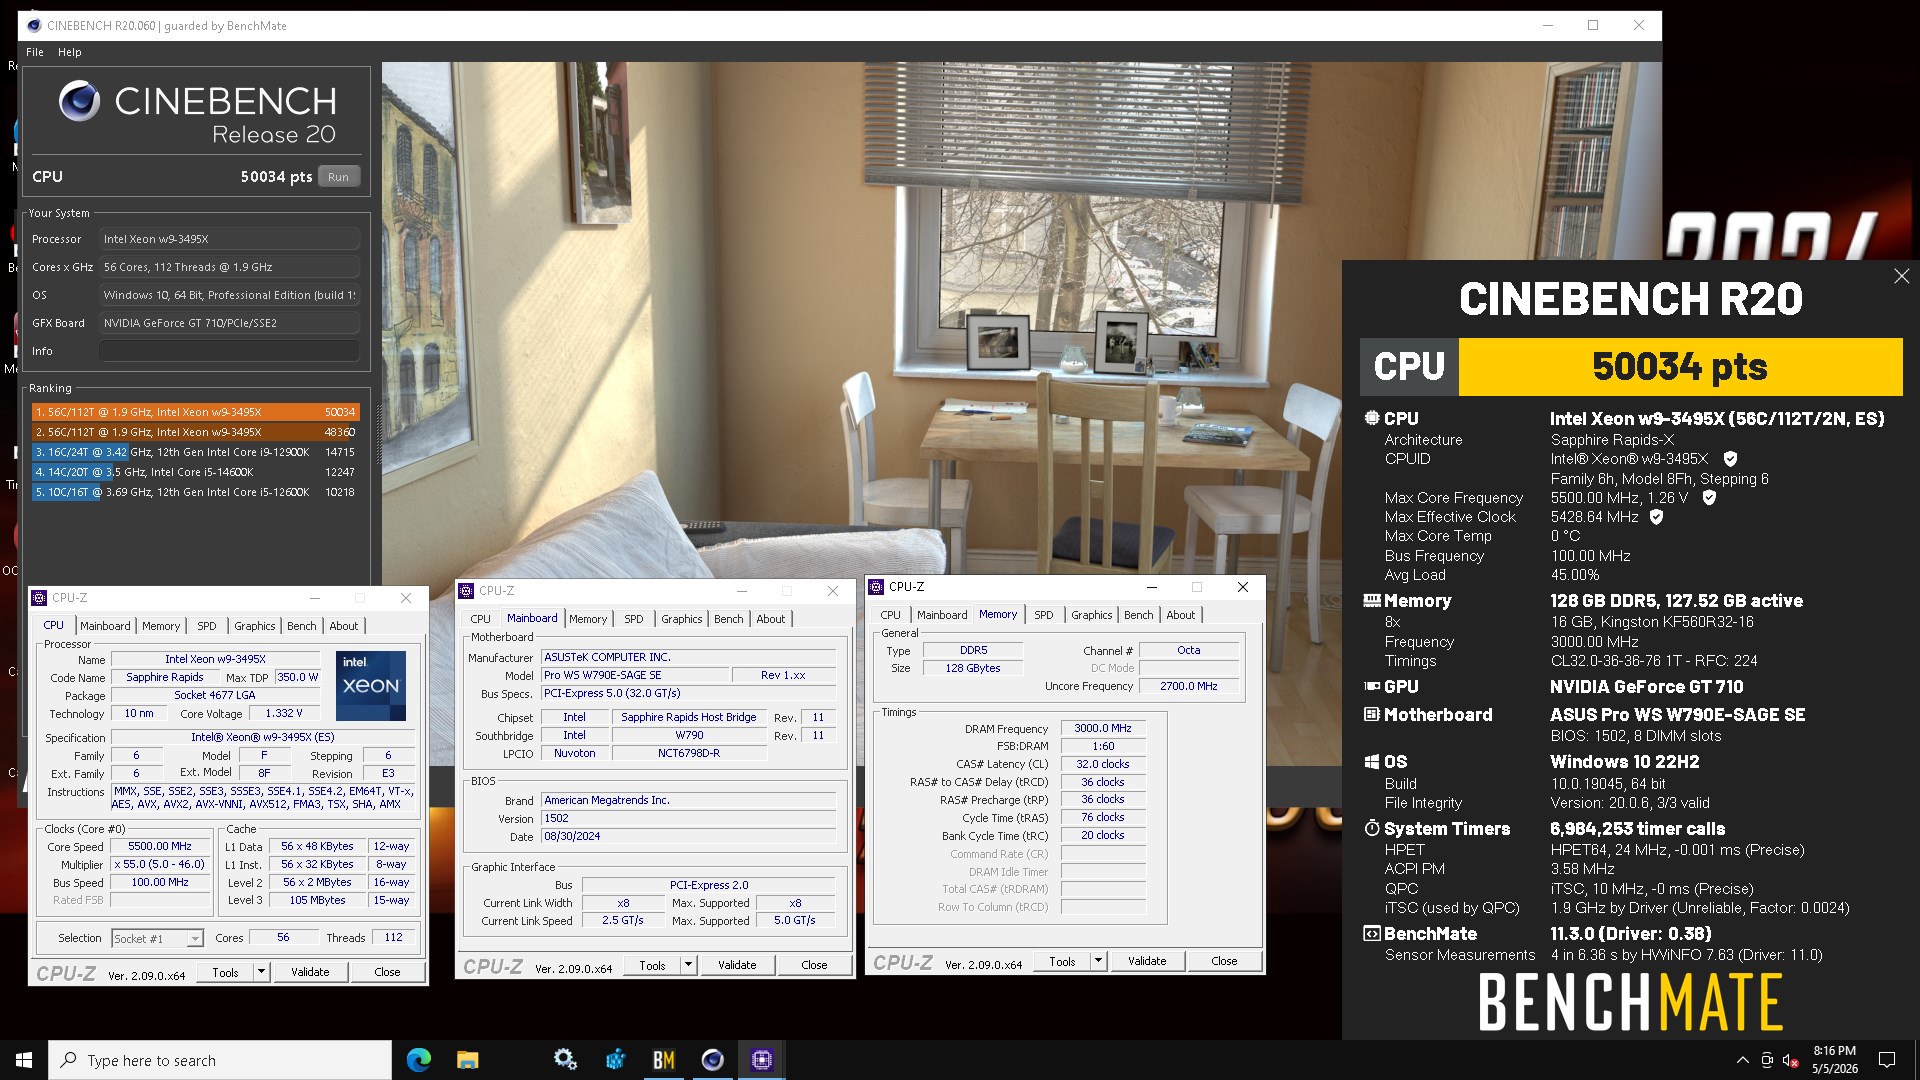Click the memory icon beside Memory heading

(1372, 601)
